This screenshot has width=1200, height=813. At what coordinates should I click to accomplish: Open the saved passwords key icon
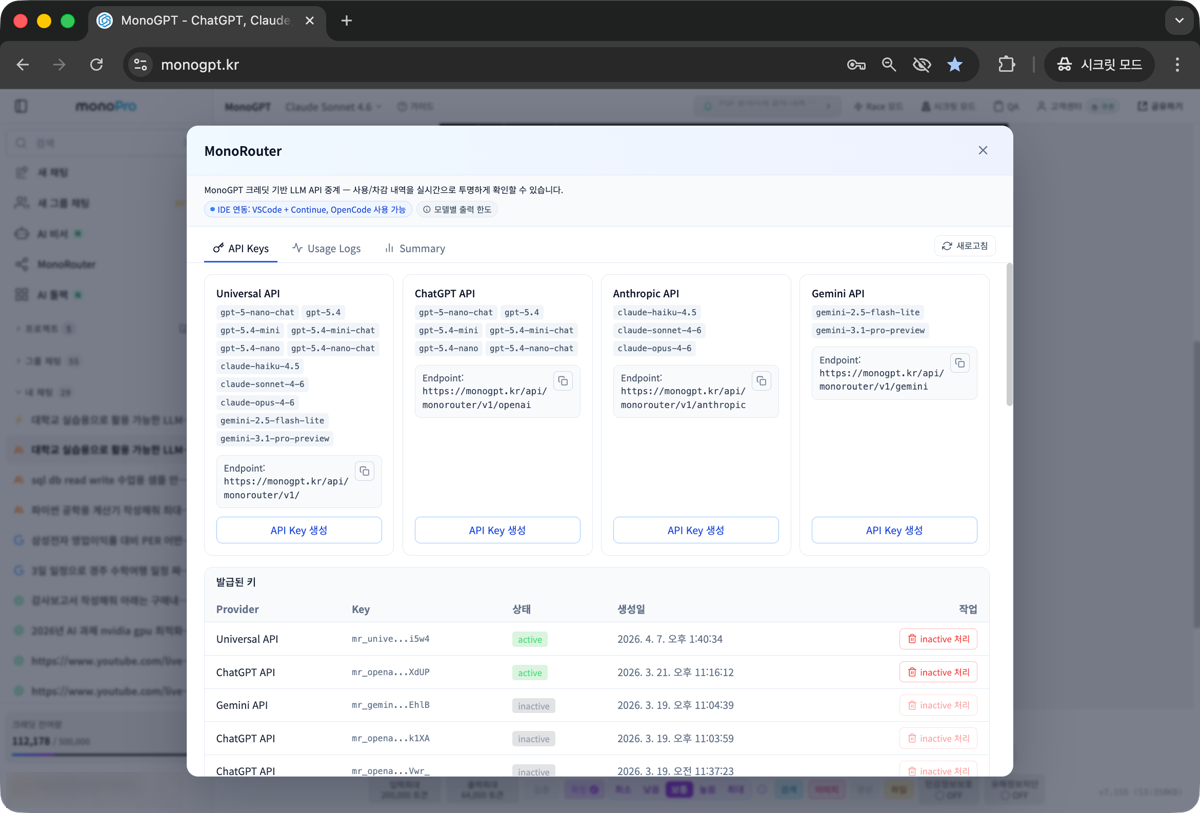856,65
